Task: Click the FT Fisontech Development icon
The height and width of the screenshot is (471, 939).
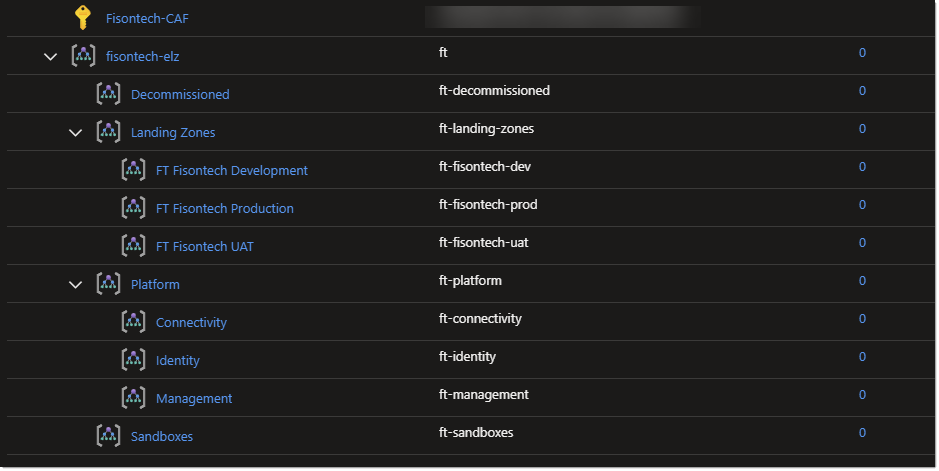Action: 134,169
